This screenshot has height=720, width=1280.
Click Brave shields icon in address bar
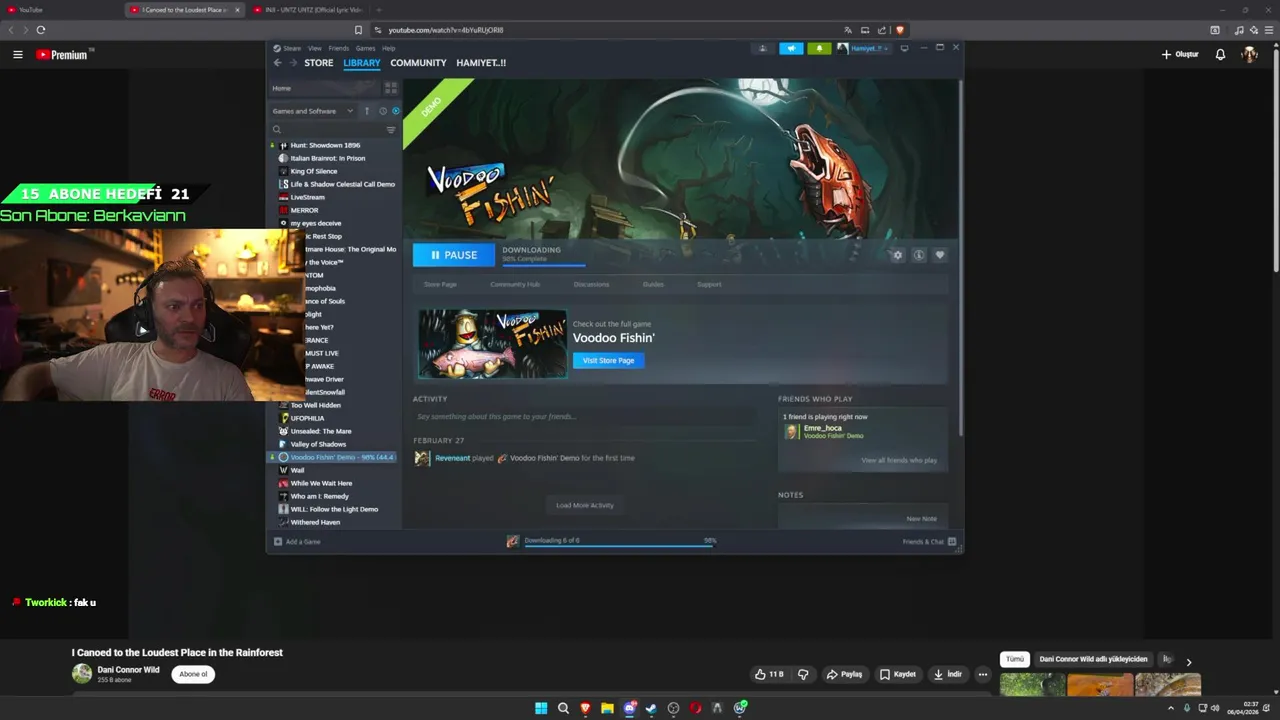click(x=900, y=30)
